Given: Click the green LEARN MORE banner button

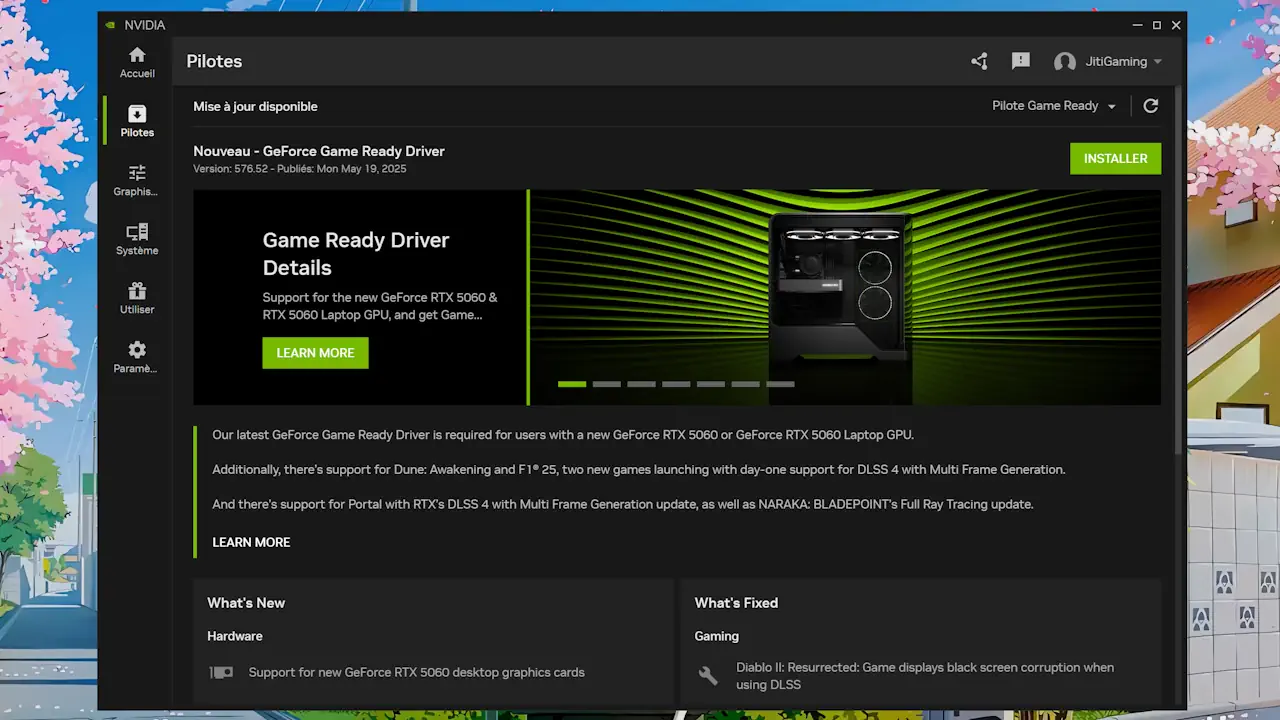Looking at the screenshot, I should point(315,353).
